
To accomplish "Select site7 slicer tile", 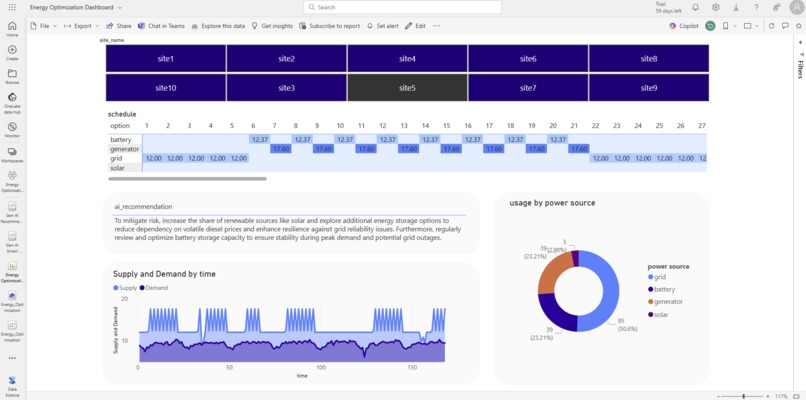I will pos(528,88).
